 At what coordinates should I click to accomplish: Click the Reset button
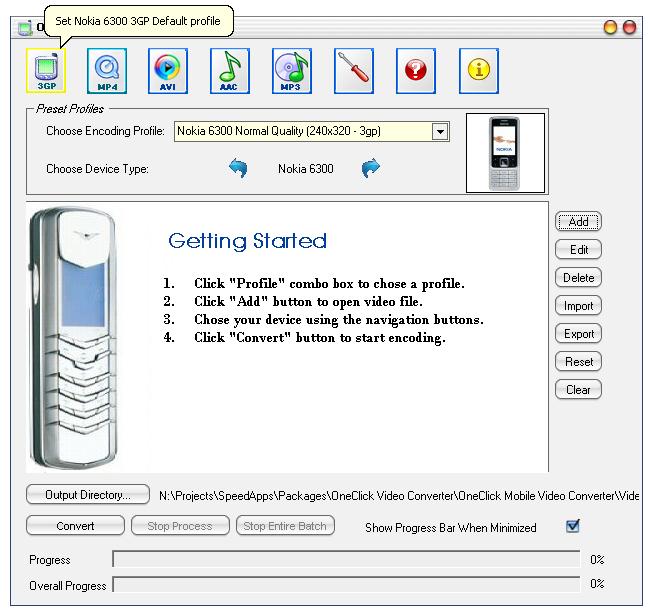point(579,362)
